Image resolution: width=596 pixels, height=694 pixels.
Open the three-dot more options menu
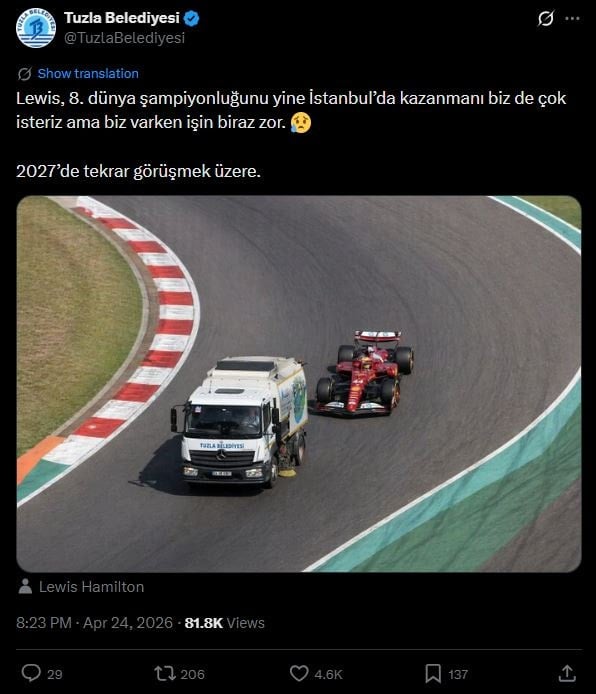pyautogui.click(x=573, y=18)
